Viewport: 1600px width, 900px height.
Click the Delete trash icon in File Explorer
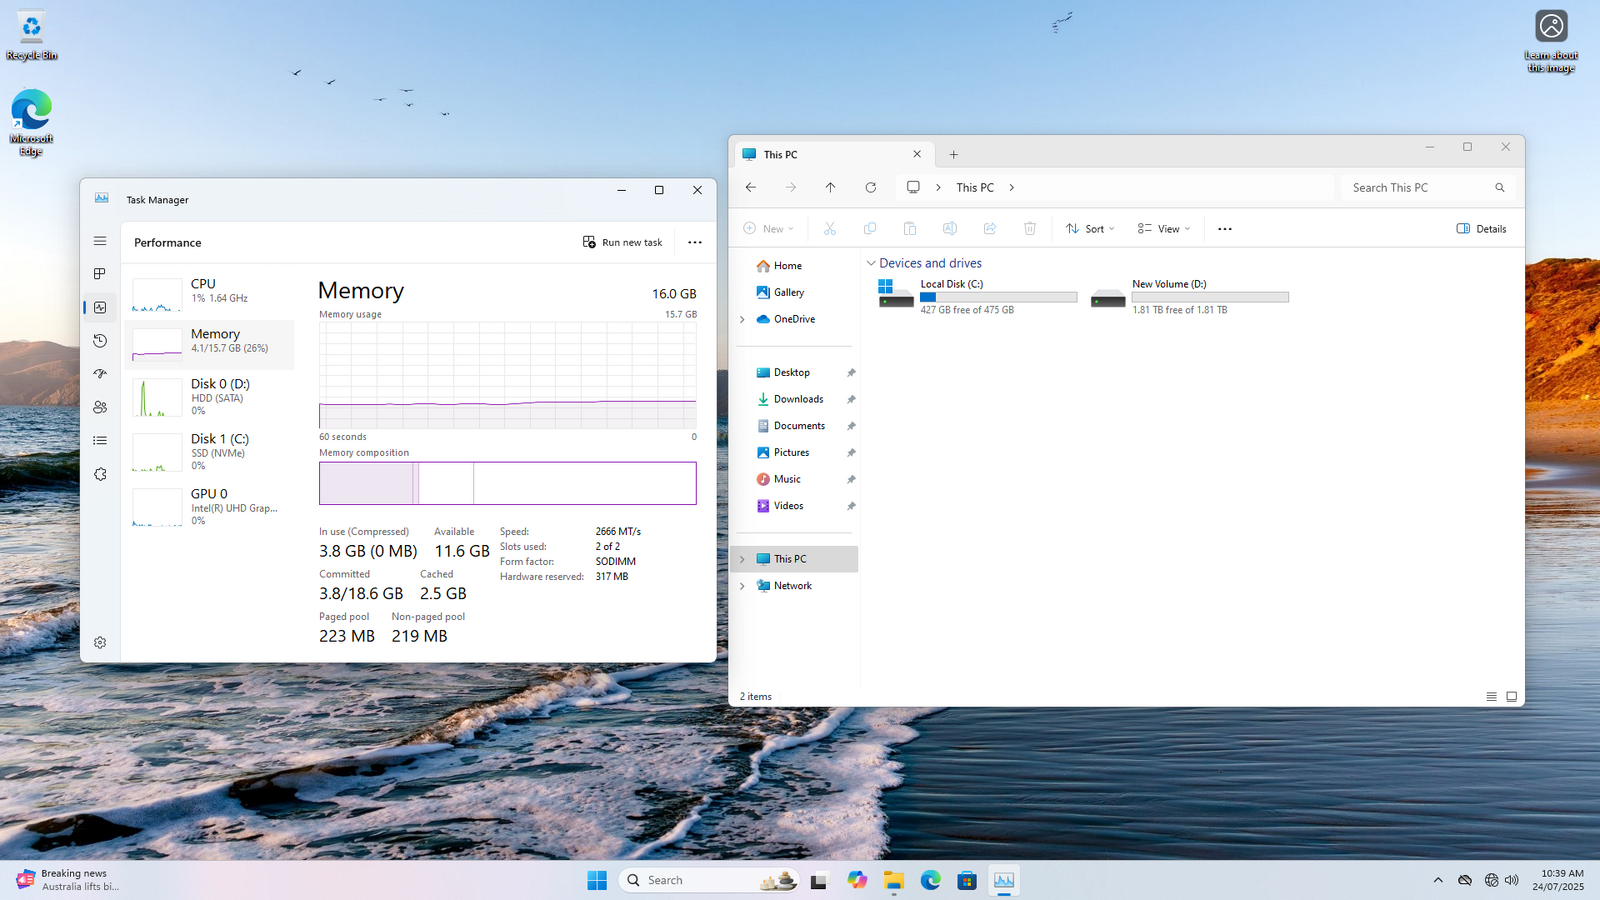1030,229
